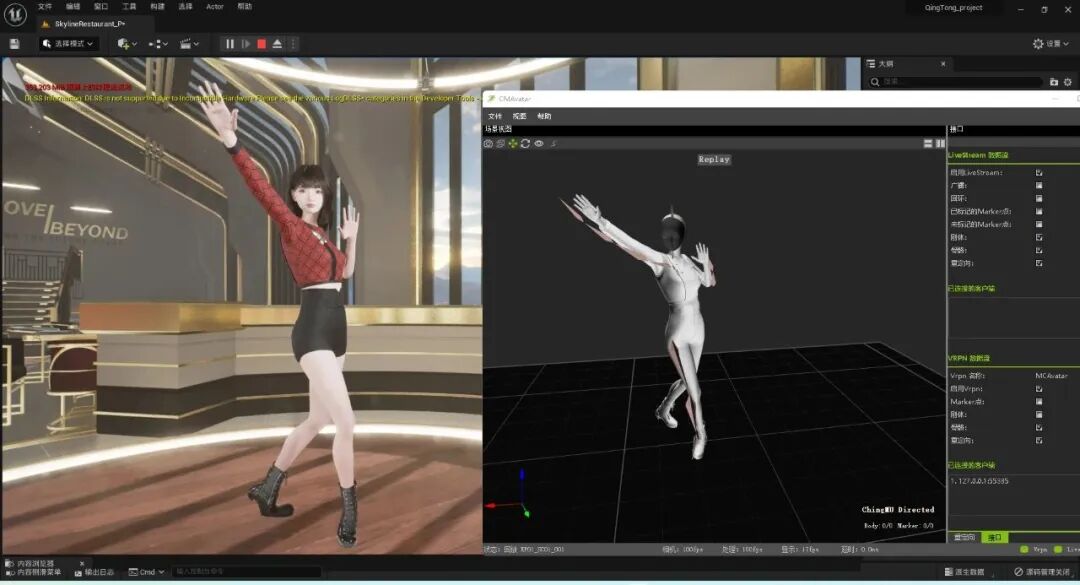Open the 文件 menu in CMAvatar window
This screenshot has width=1080, height=585.
click(x=495, y=116)
